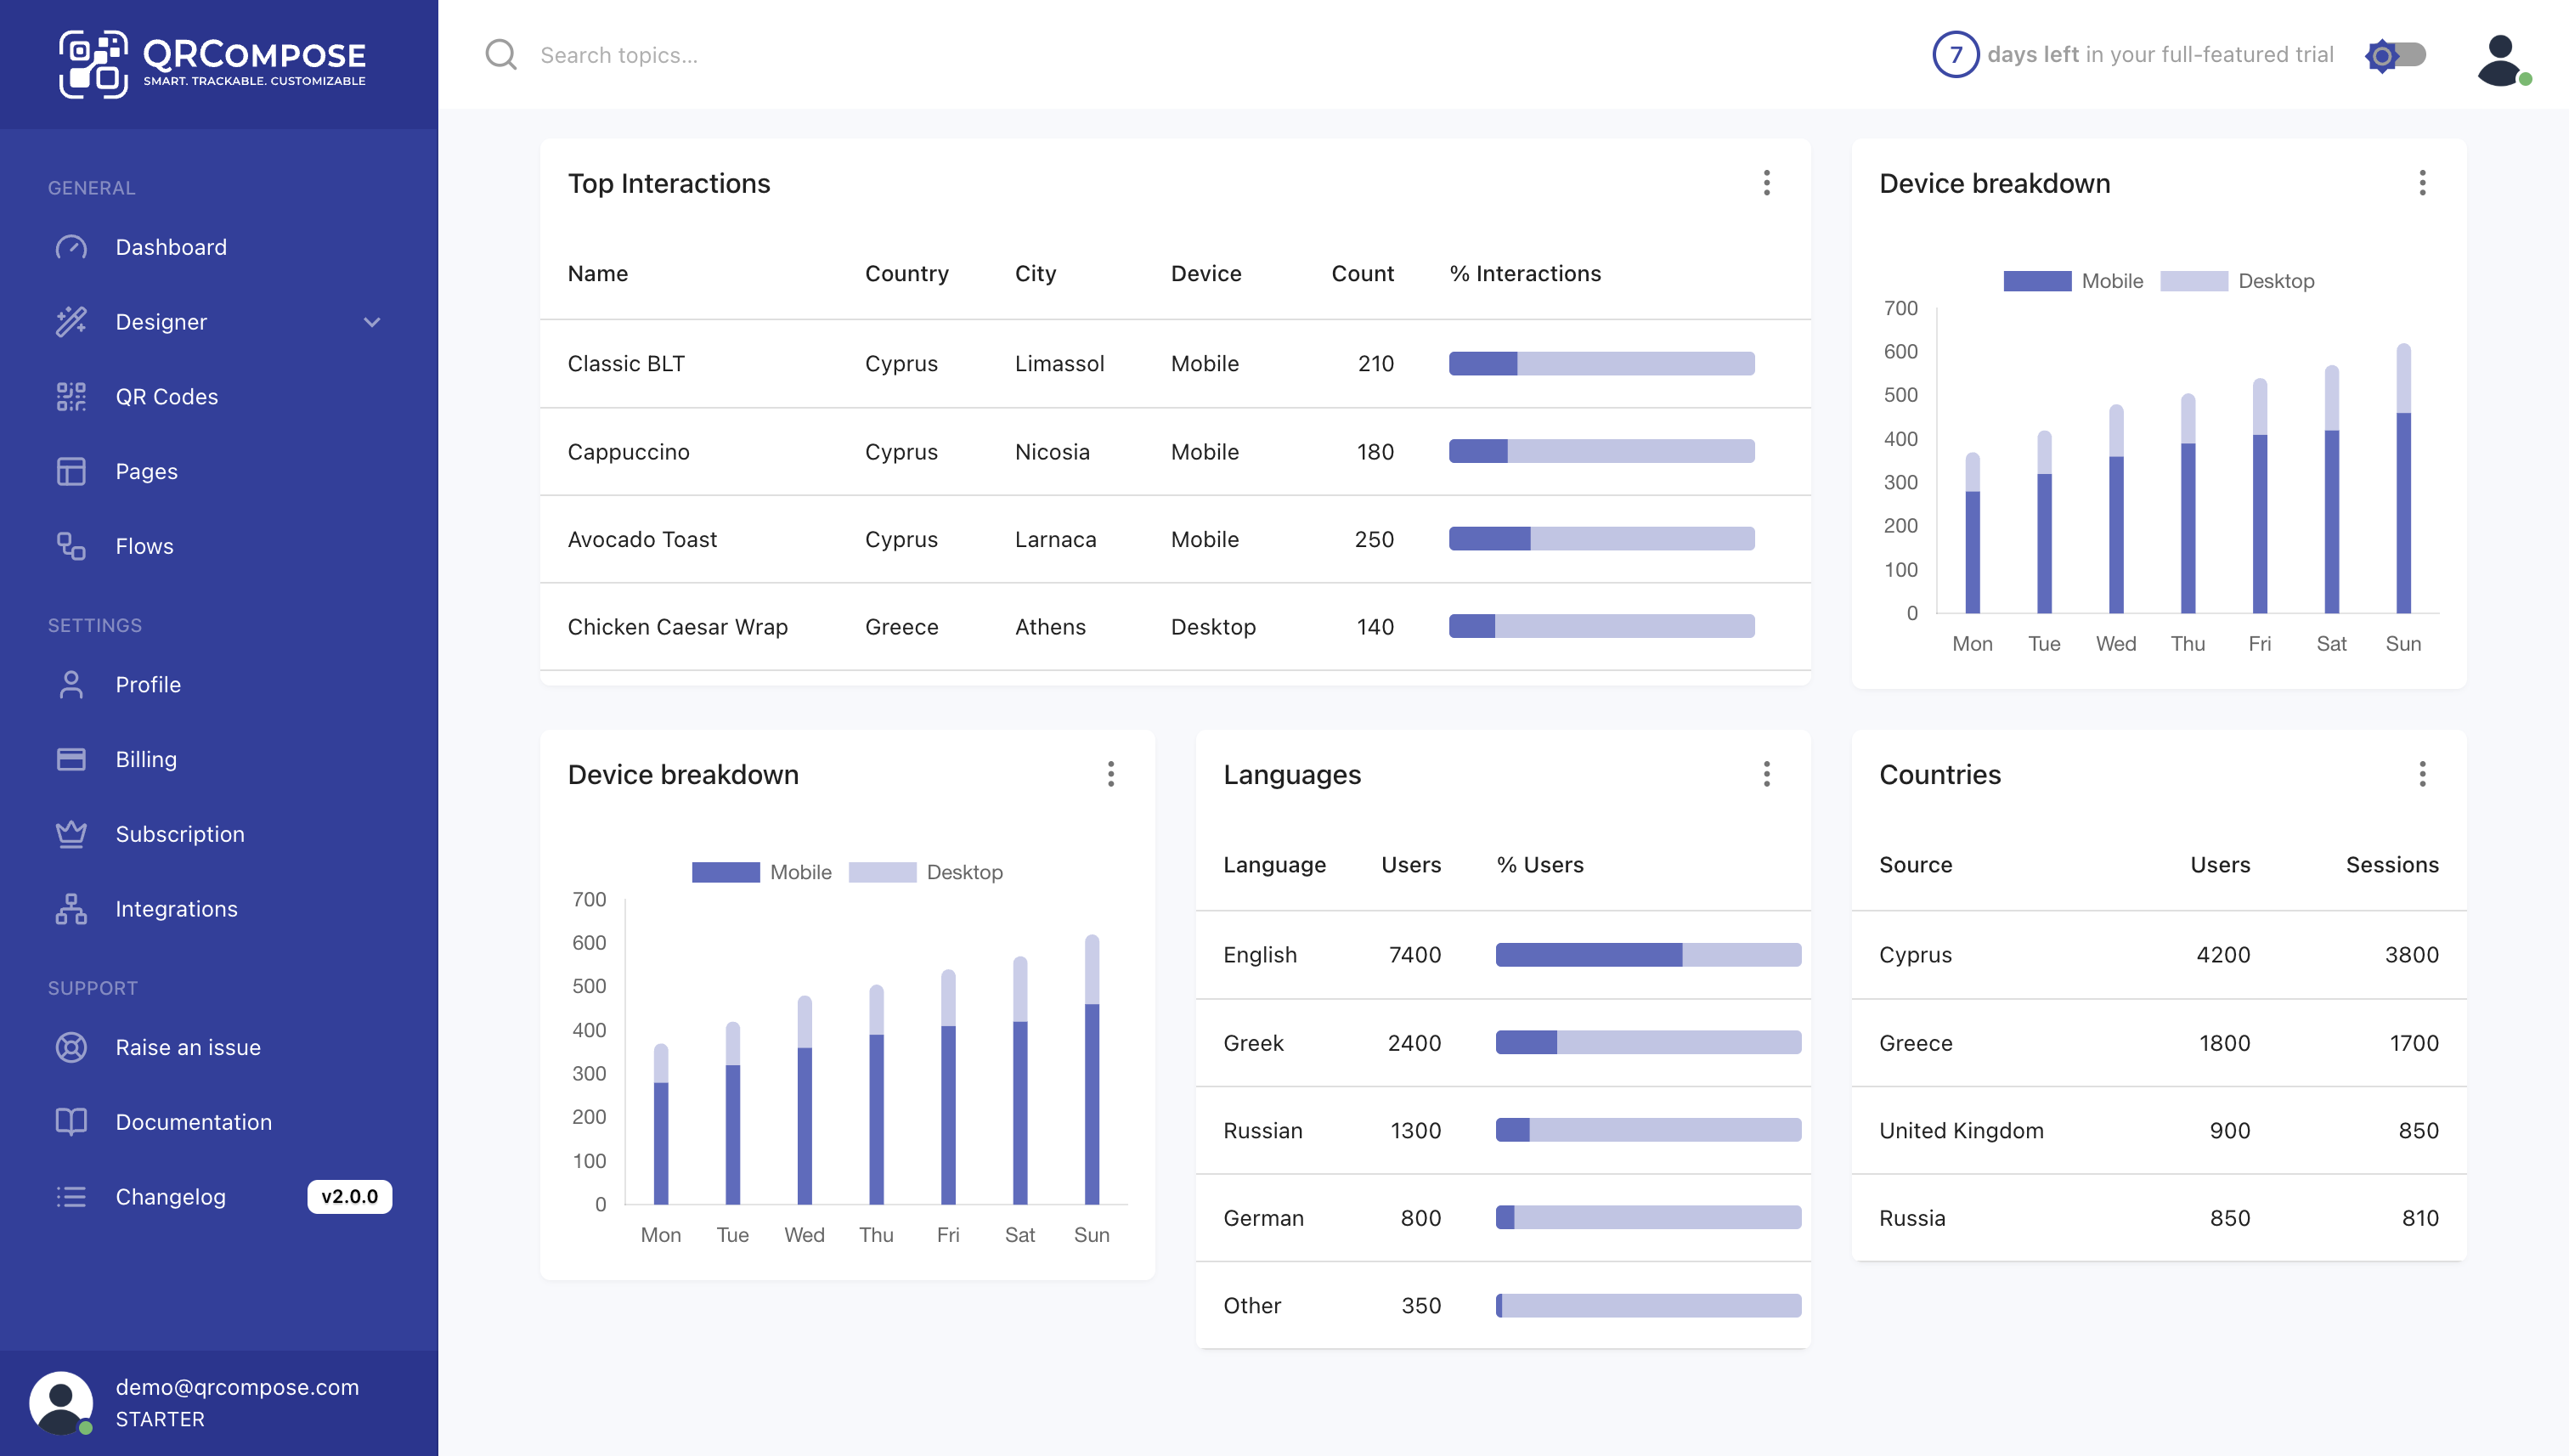Open the Profile settings icon
The image size is (2569, 1456).
click(x=71, y=684)
